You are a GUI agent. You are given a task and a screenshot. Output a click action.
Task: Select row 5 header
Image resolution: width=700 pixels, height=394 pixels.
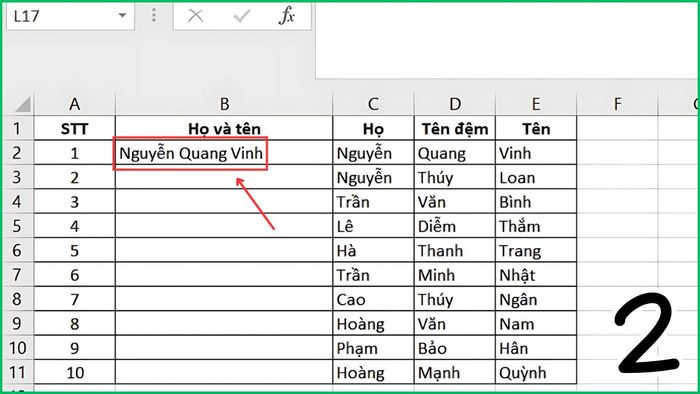18,226
